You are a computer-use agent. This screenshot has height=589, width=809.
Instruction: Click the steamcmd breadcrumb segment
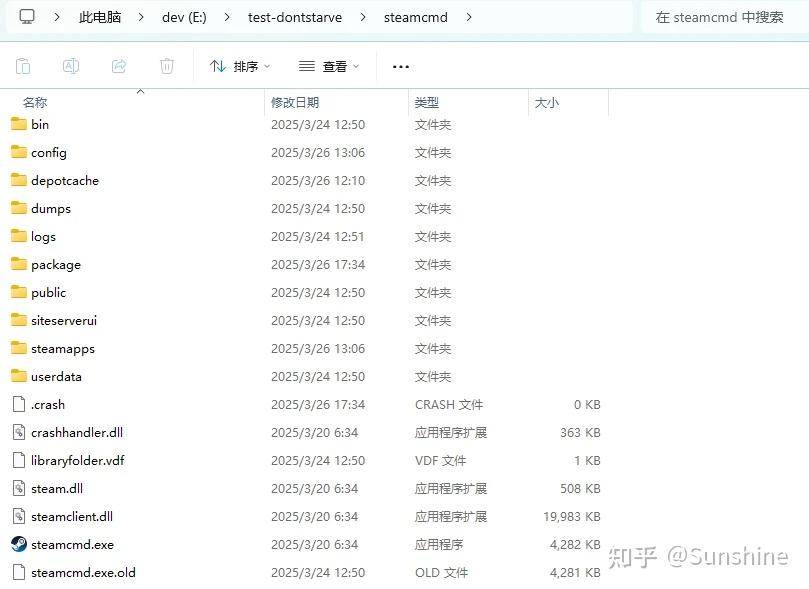415,17
